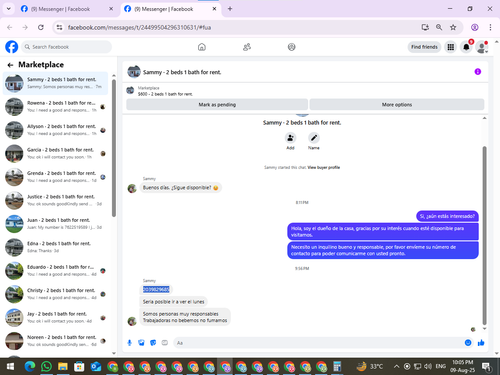Click the Add people icon
Screen dimensions: 500x375
[290, 138]
